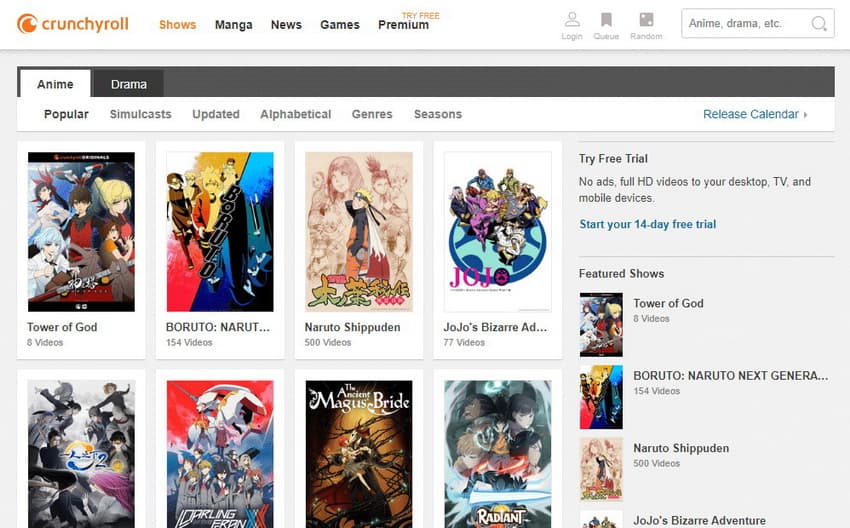
Task: Click JoJo's Bizarre Ad... title under grid poster
Action: click(495, 327)
